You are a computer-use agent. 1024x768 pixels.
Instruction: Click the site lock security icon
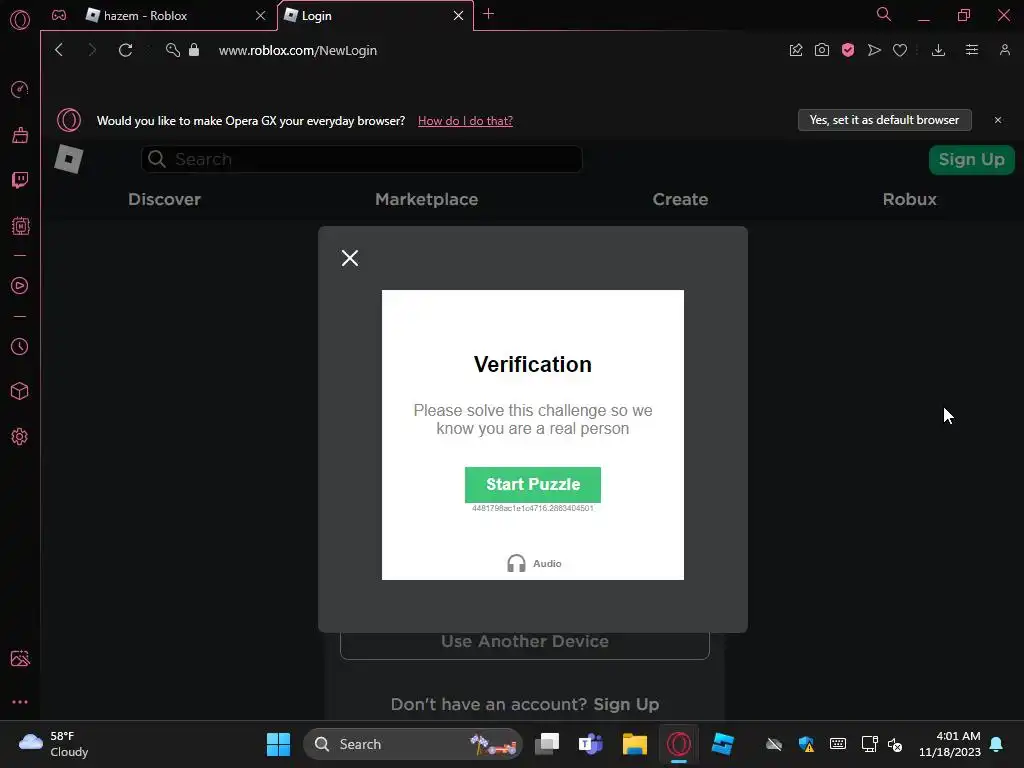[x=194, y=50]
